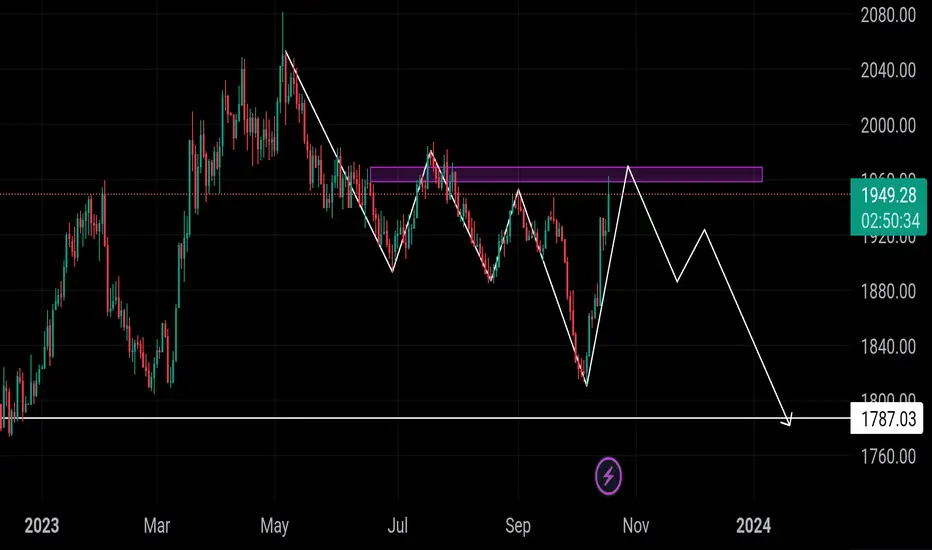Screen dimensions: 932x550
Task: Click the 1760.00 price axis label
Action: [888, 457]
